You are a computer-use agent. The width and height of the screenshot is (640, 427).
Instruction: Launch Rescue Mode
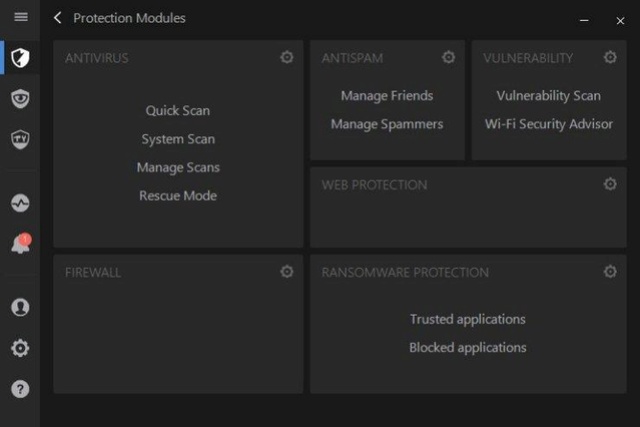click(x=178, y=196)
